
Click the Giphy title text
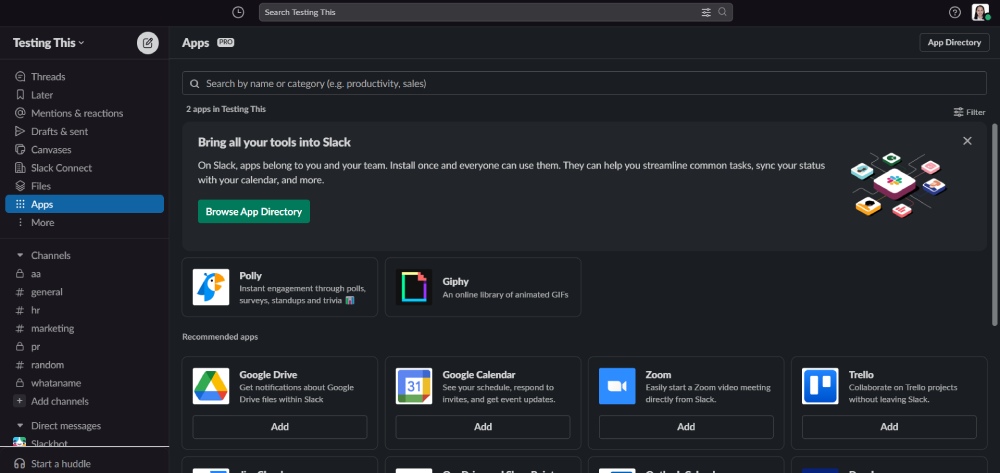tap(455, 282)
